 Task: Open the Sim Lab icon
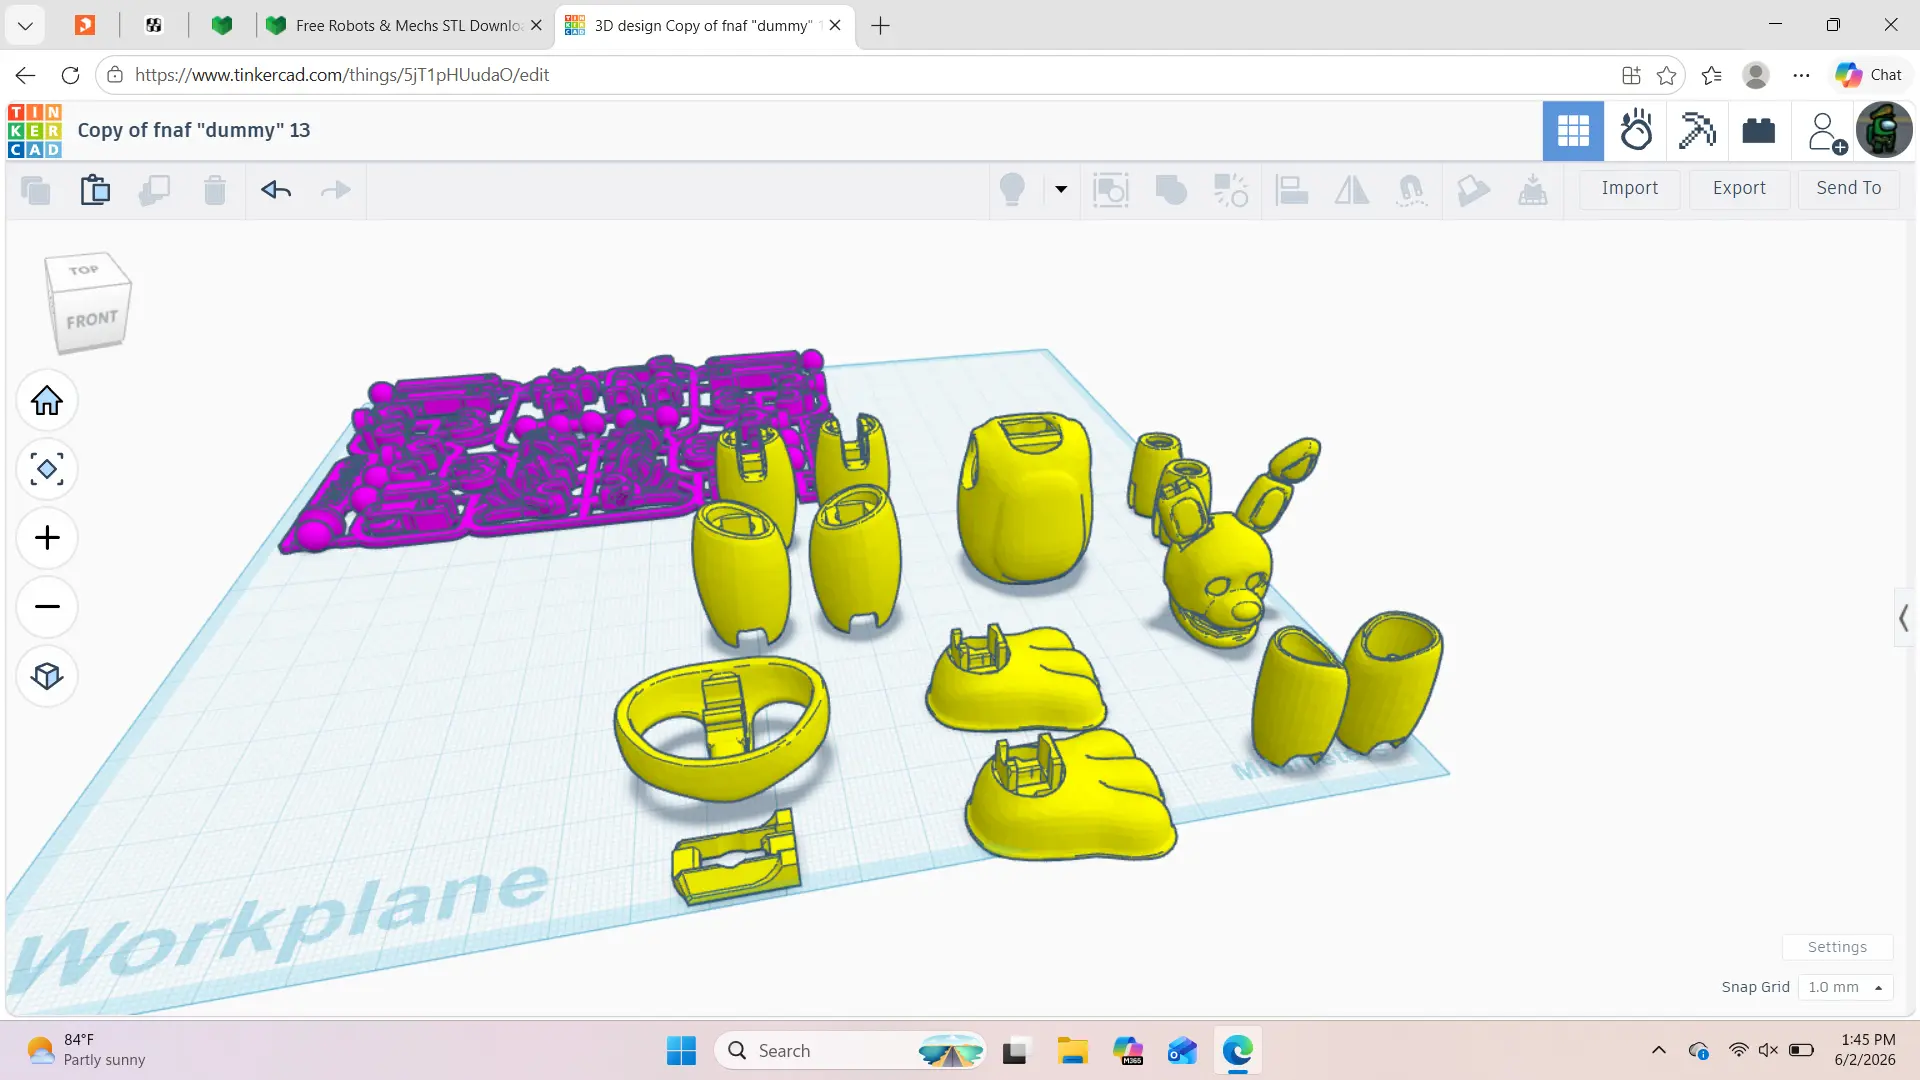[x=1636, y=131]
